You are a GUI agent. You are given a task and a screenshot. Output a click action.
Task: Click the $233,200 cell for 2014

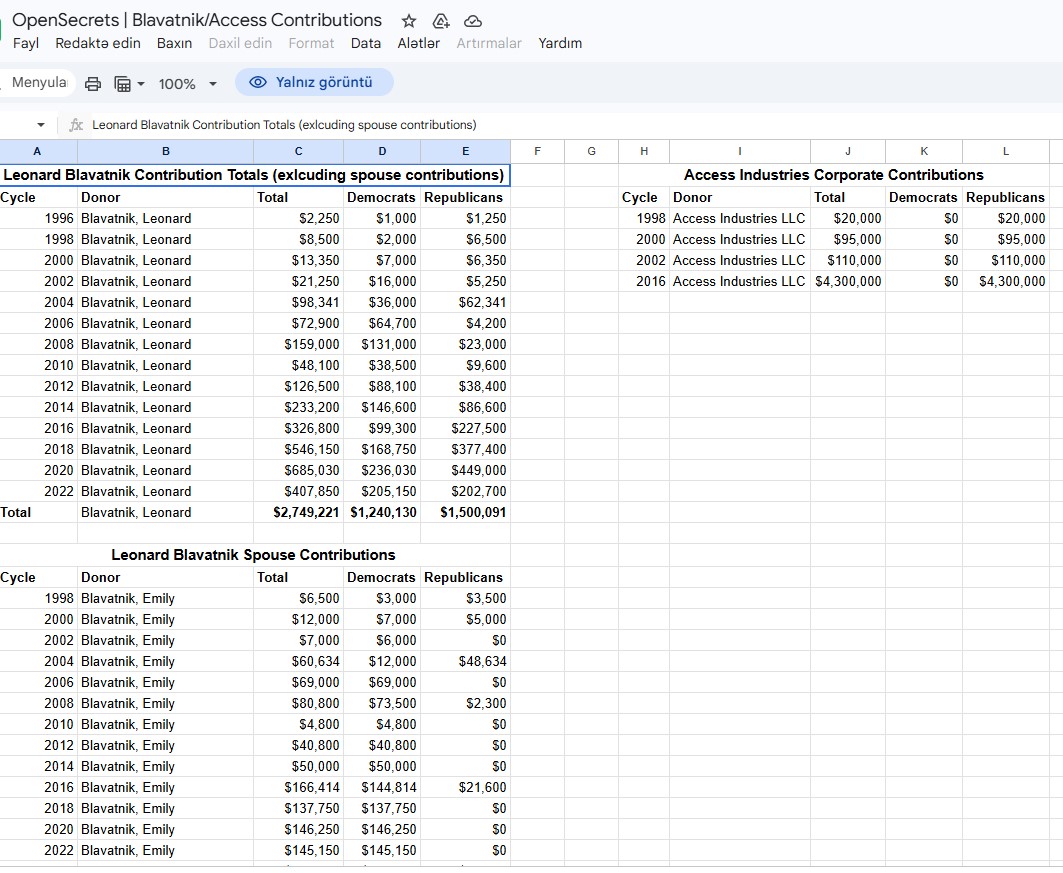pos(298,407)
